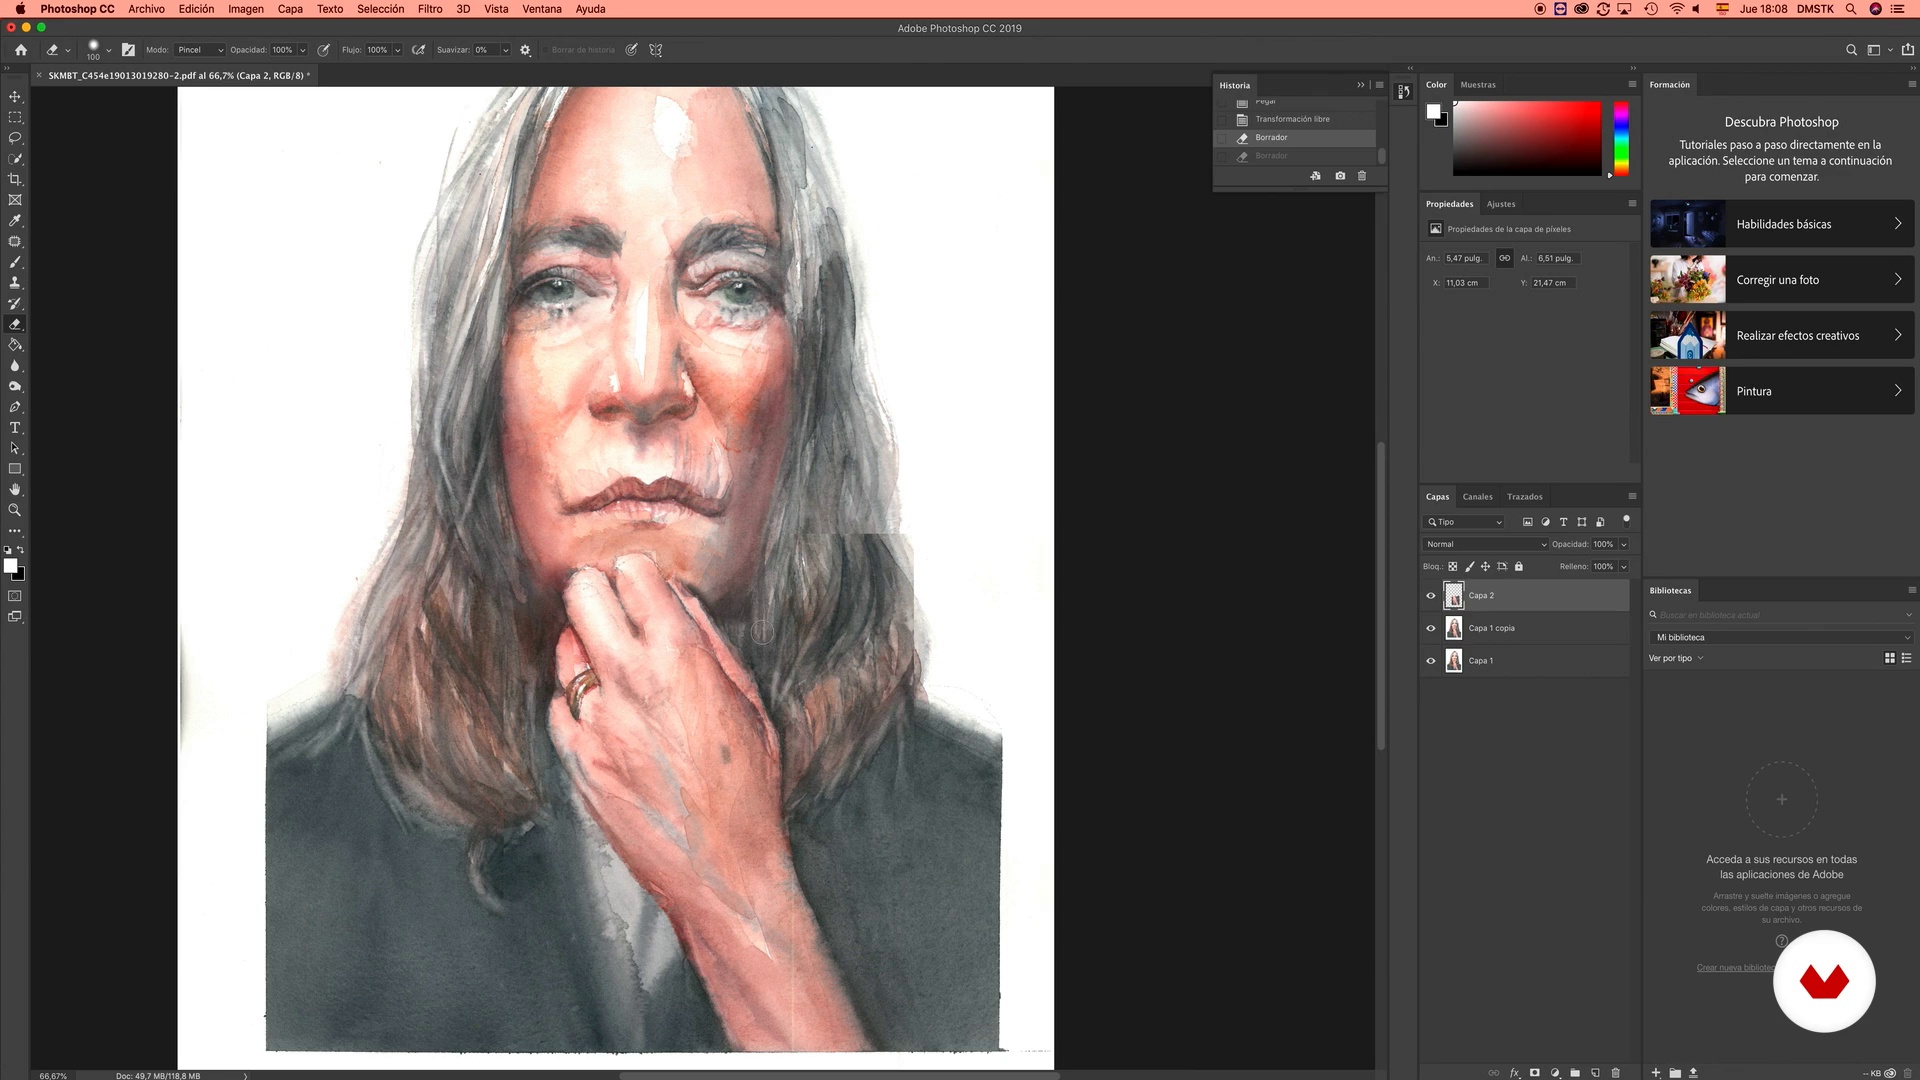Swap foreground and background colors

tap(21, 550)
